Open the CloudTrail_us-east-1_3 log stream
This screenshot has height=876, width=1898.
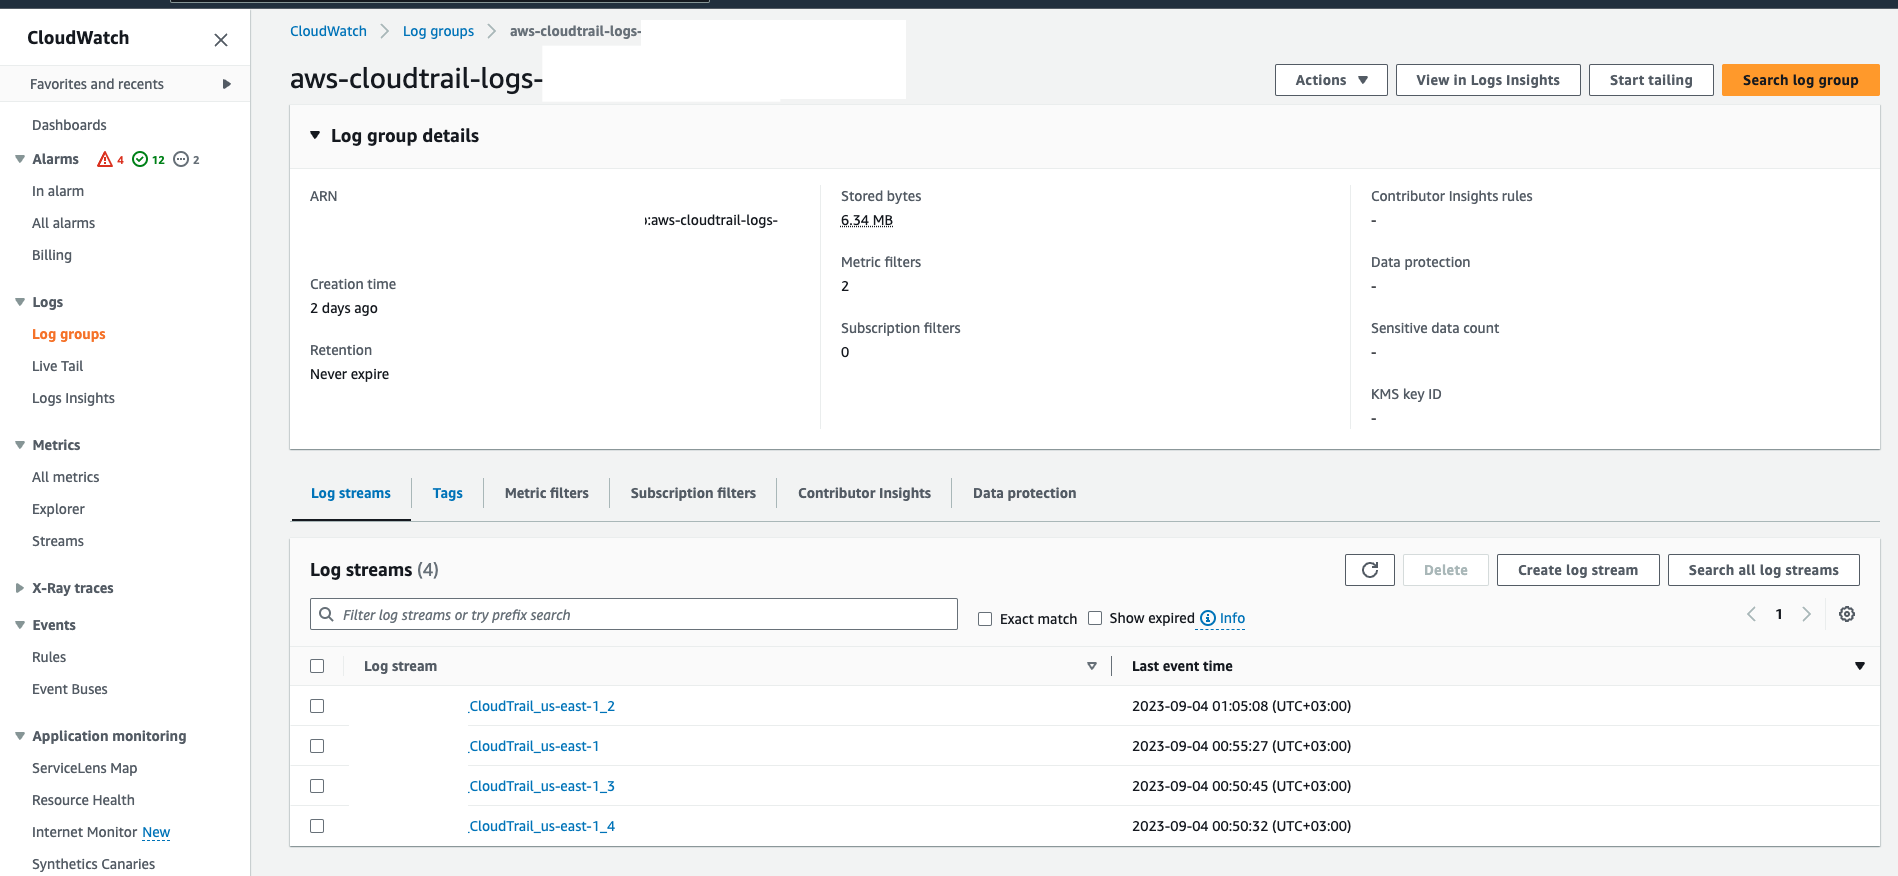coord(542,786)
